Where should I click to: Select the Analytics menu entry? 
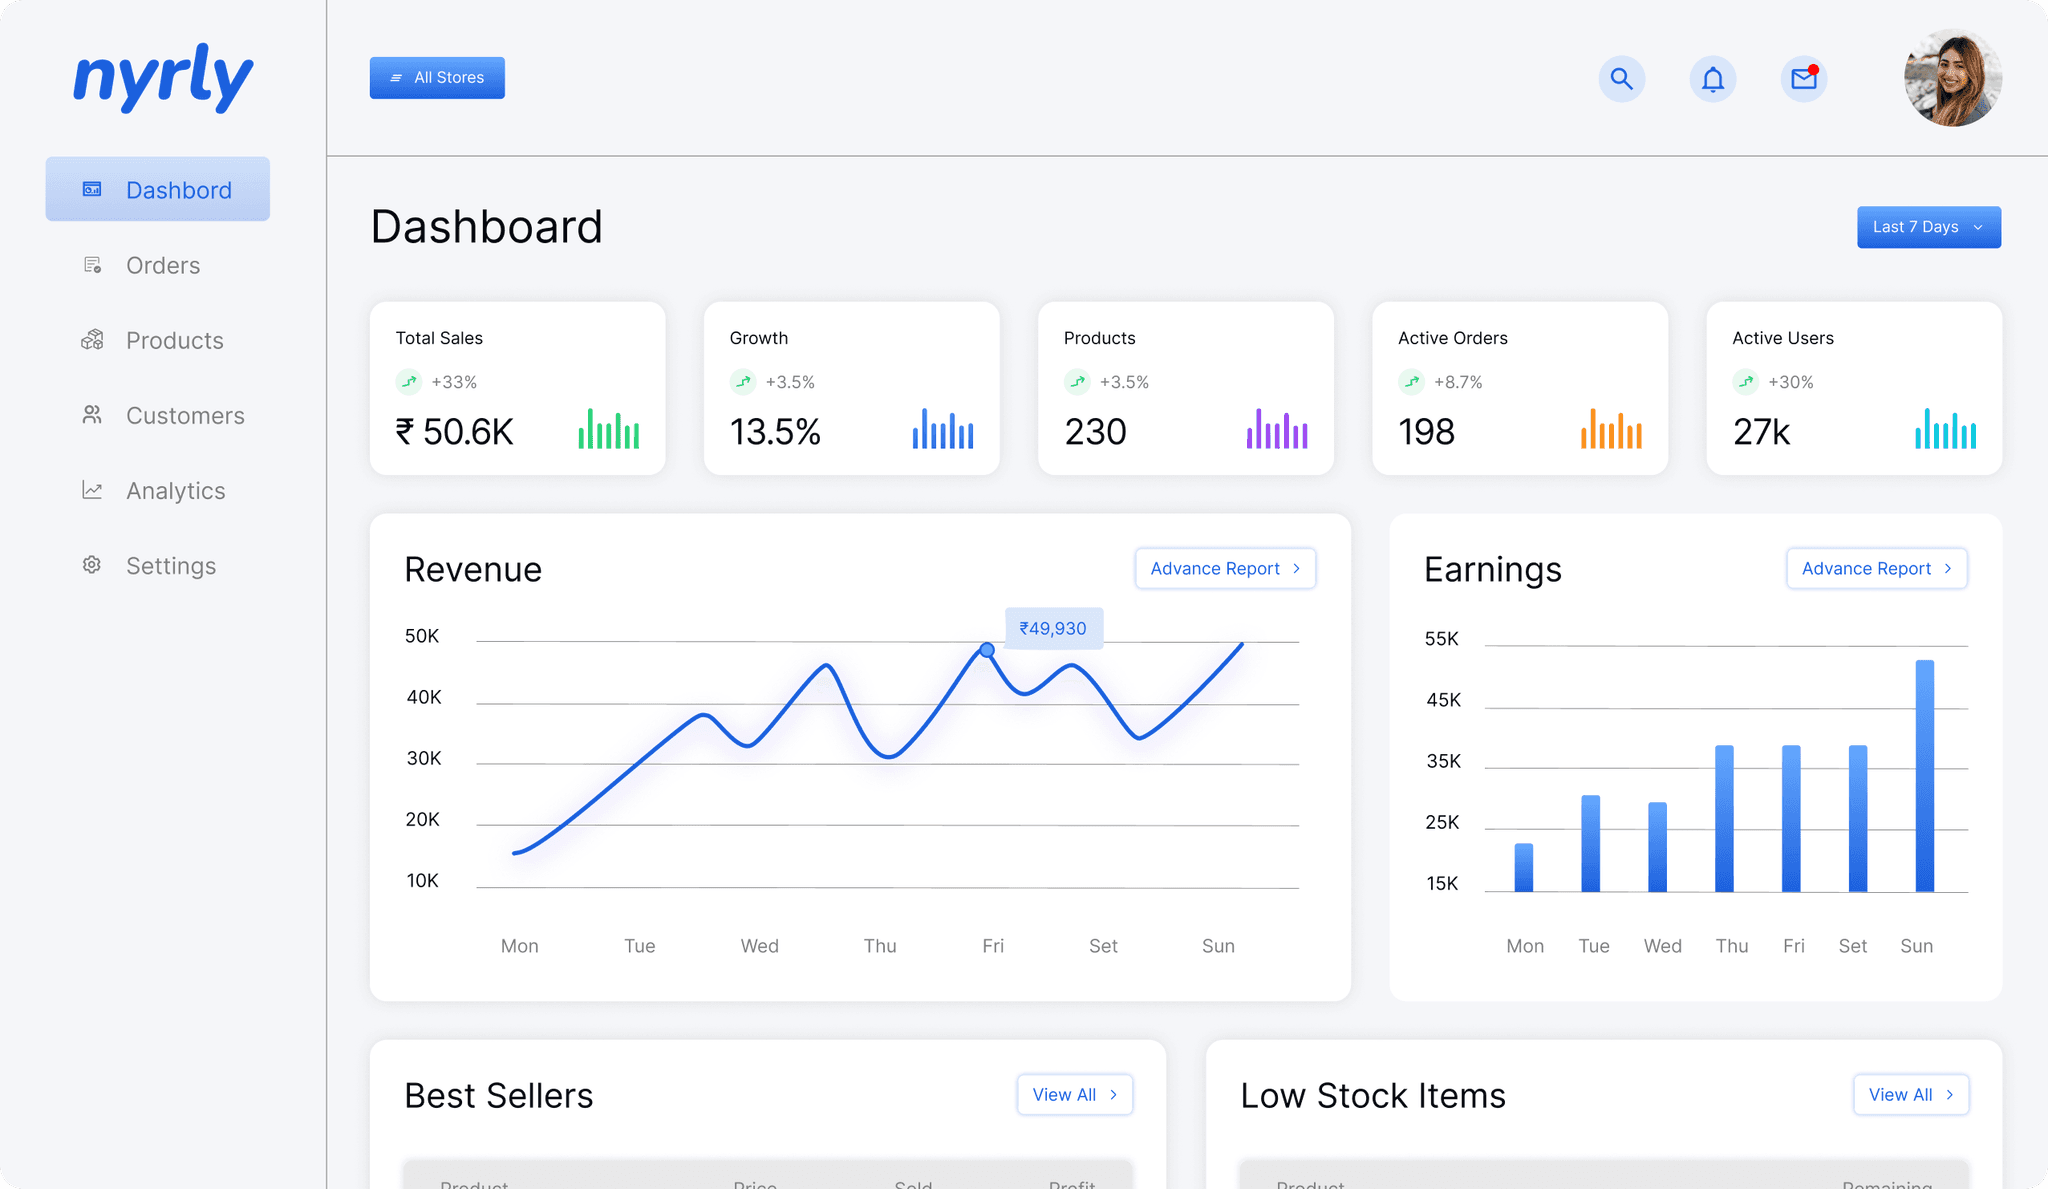coord(175,490)
